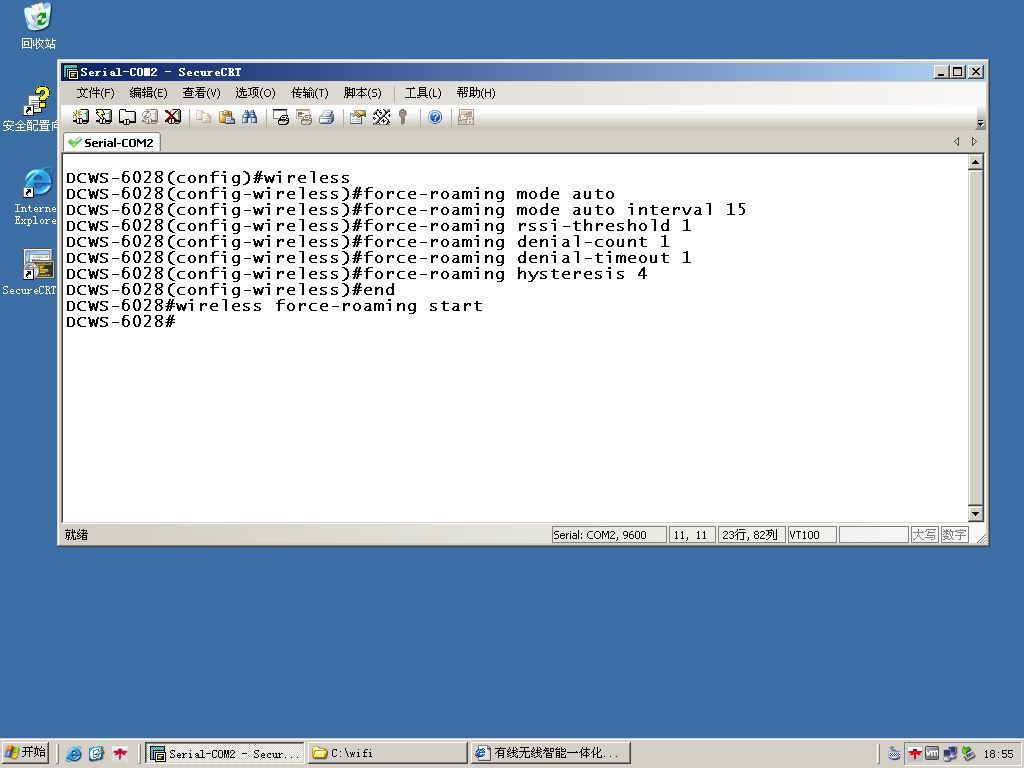
Task: Click the Disconnect red X icon
Action: [173, 117]
